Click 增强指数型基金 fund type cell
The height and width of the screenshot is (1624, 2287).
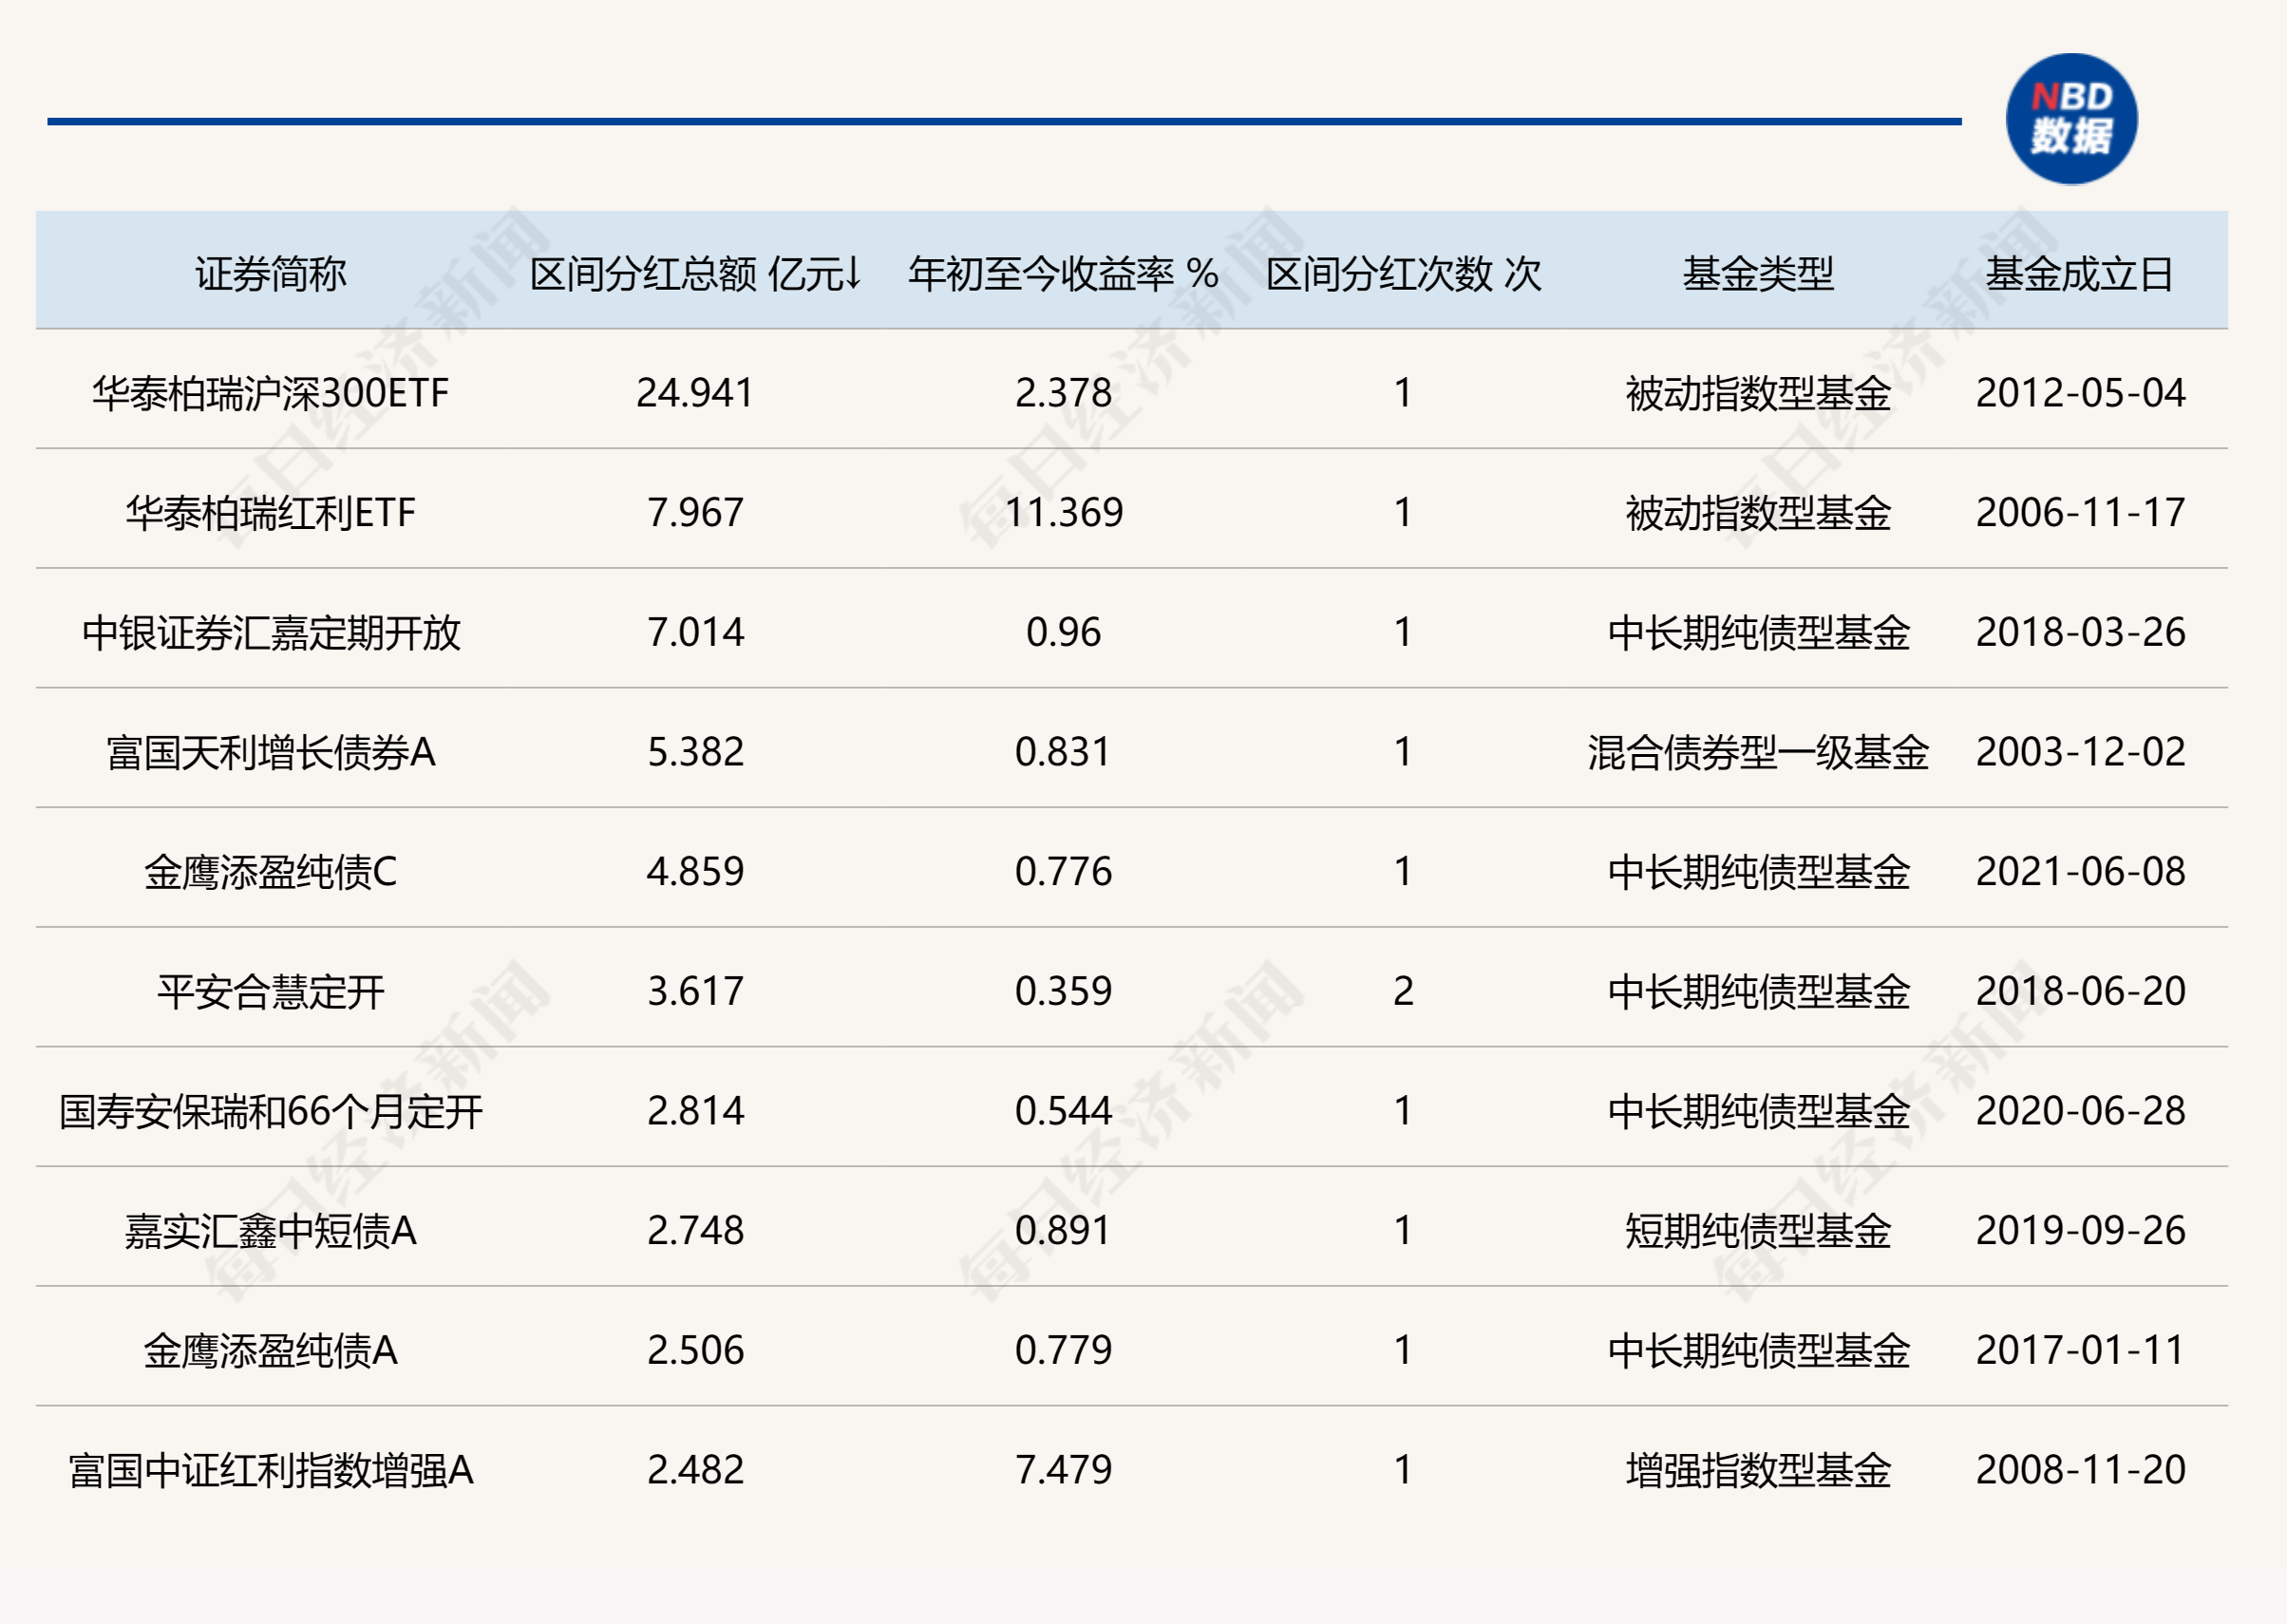click(x=1758, y=1470)
